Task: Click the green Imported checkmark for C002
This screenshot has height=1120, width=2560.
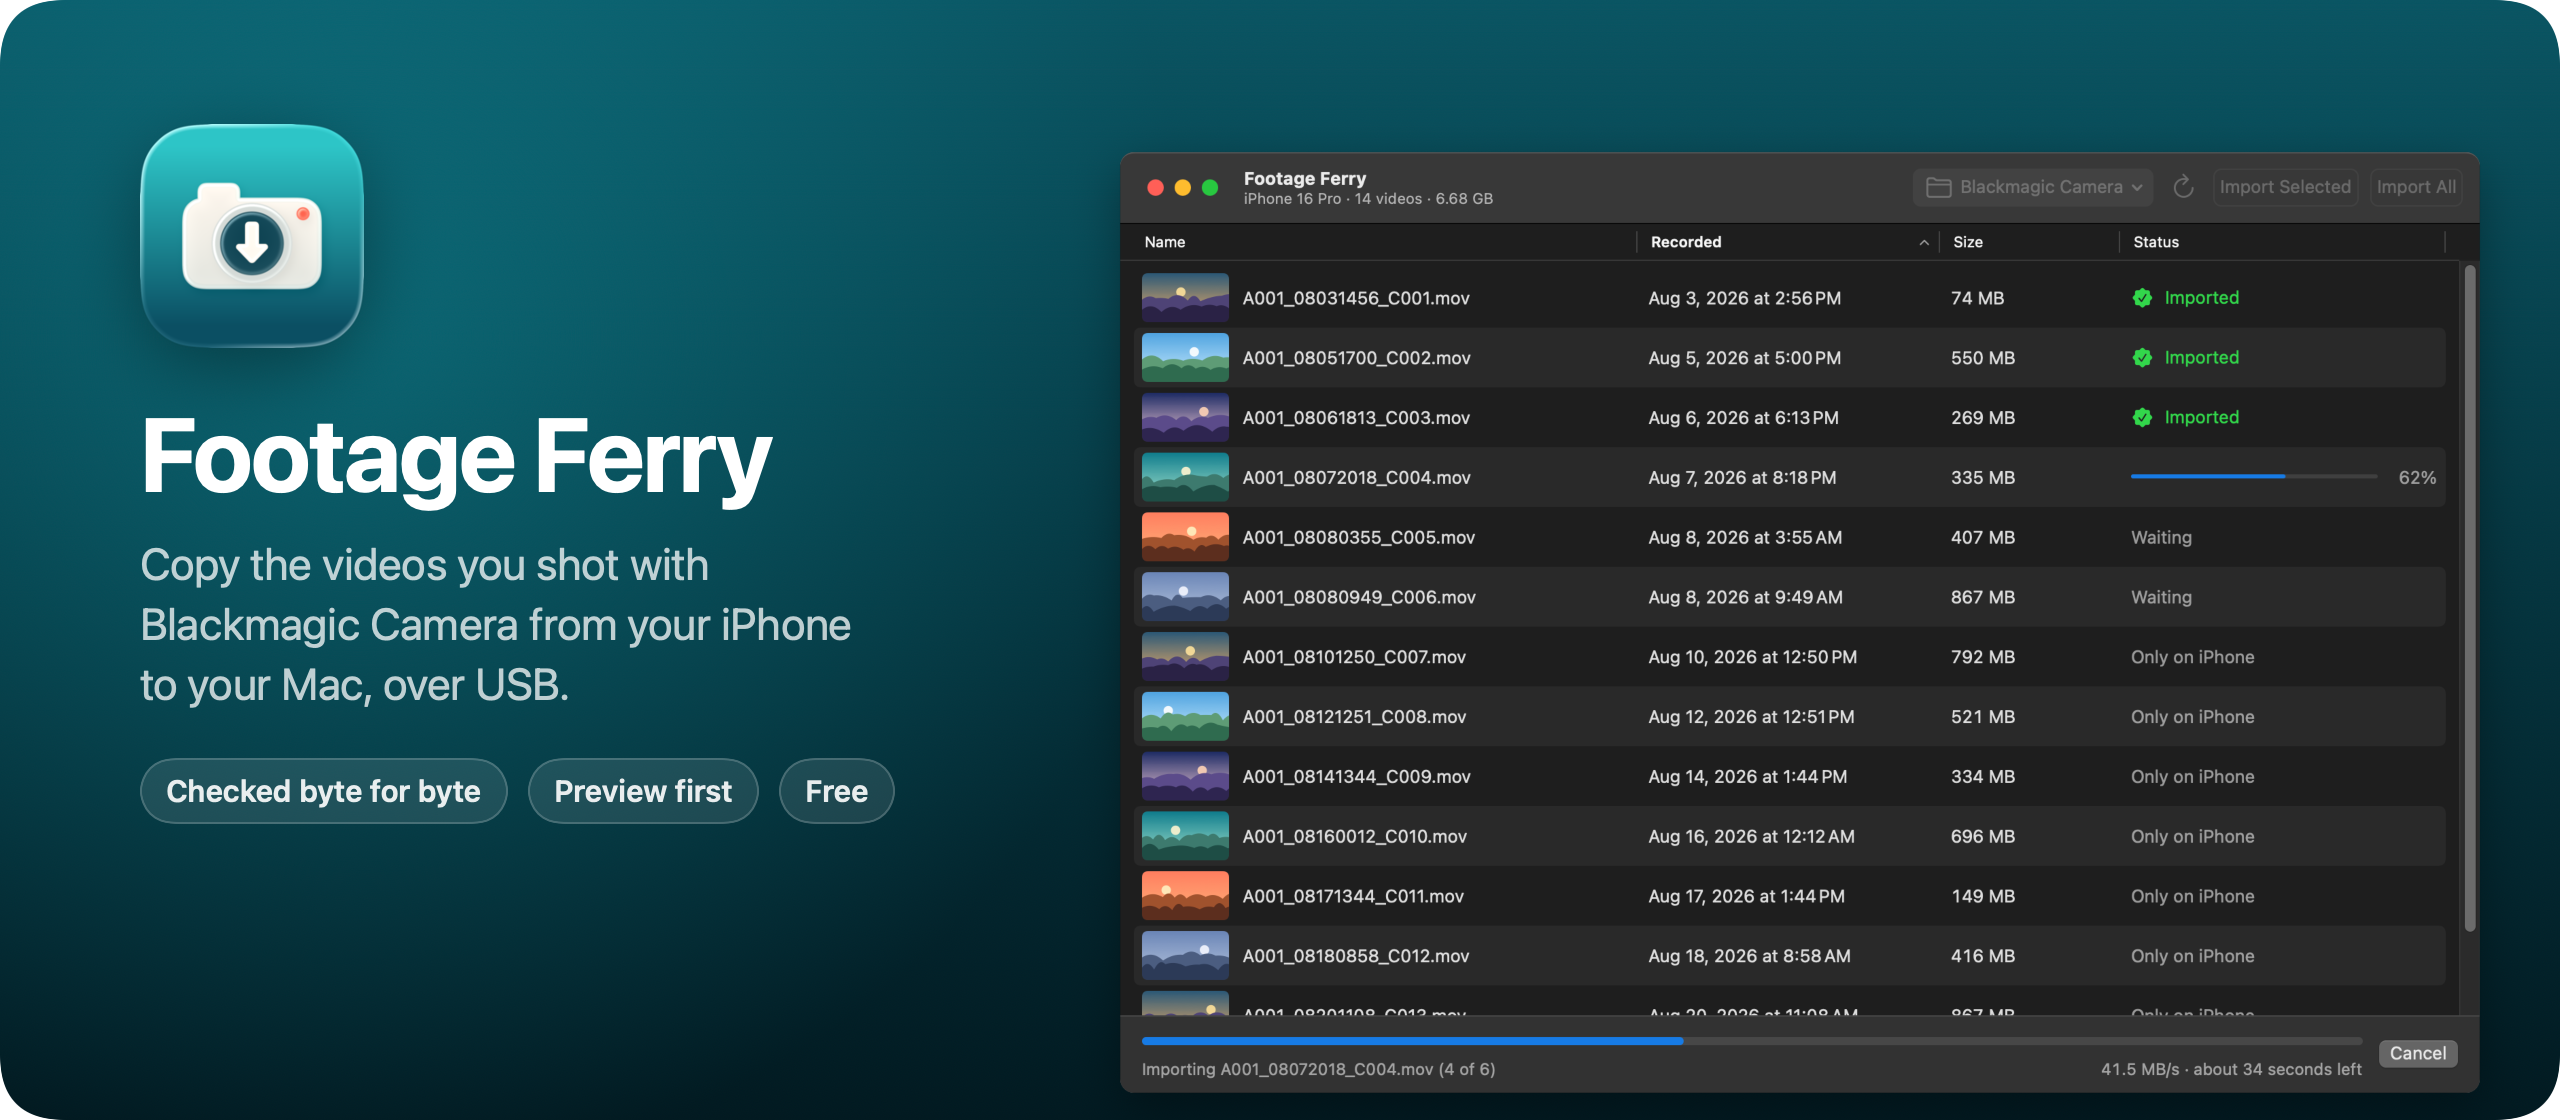Action: [x=2142, y=358]
